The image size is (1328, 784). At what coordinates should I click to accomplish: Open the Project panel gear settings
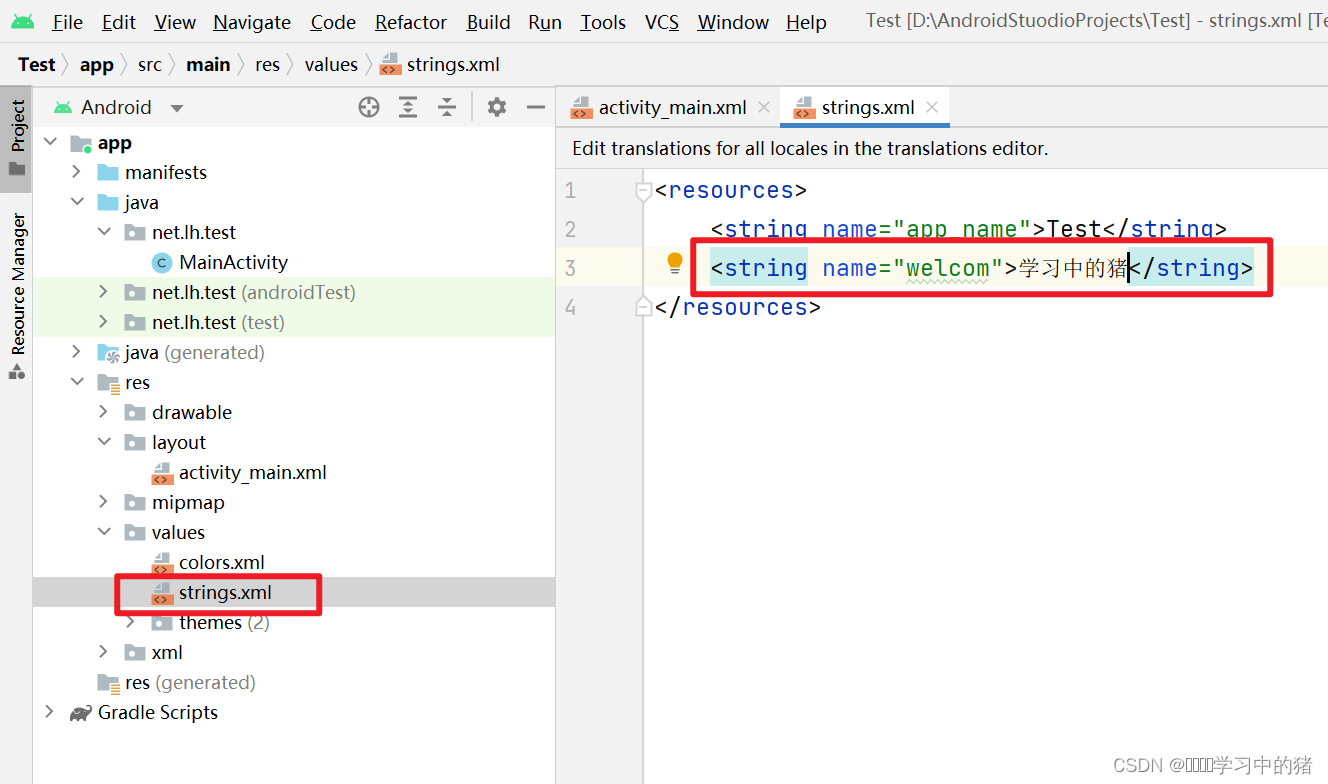tap(497, 107)
